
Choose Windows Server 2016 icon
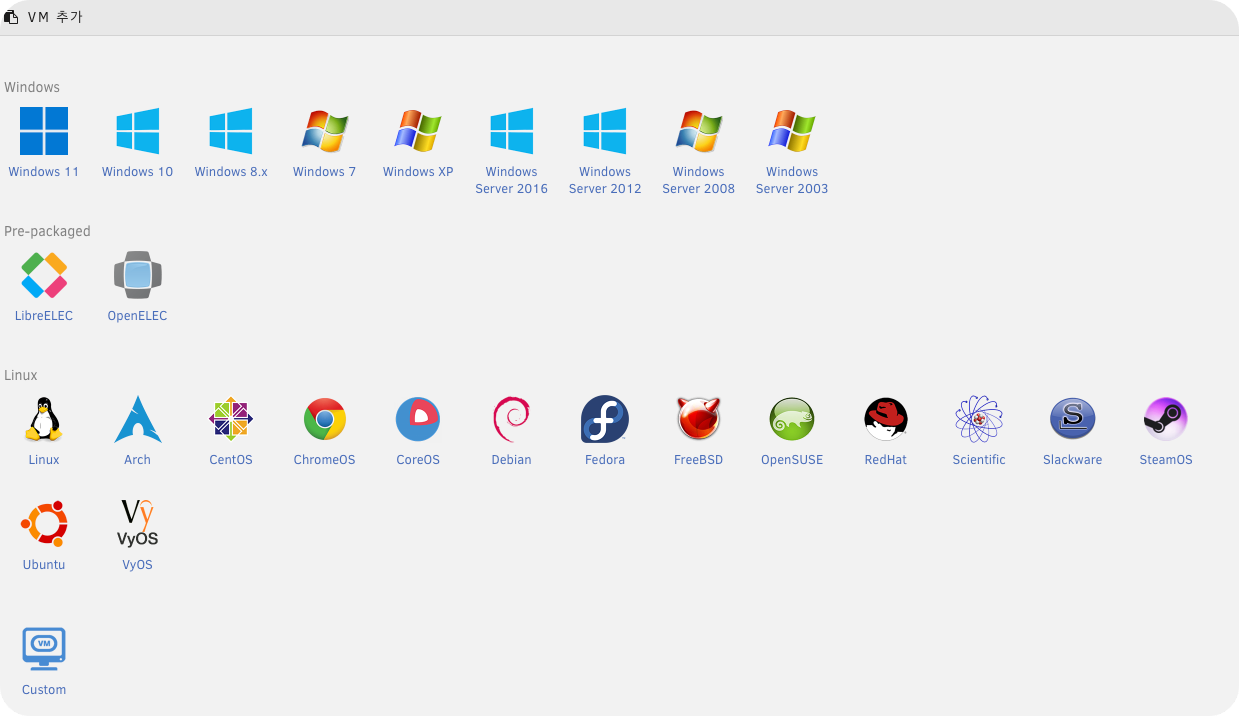pyautogui.click(x=511, y=131)
